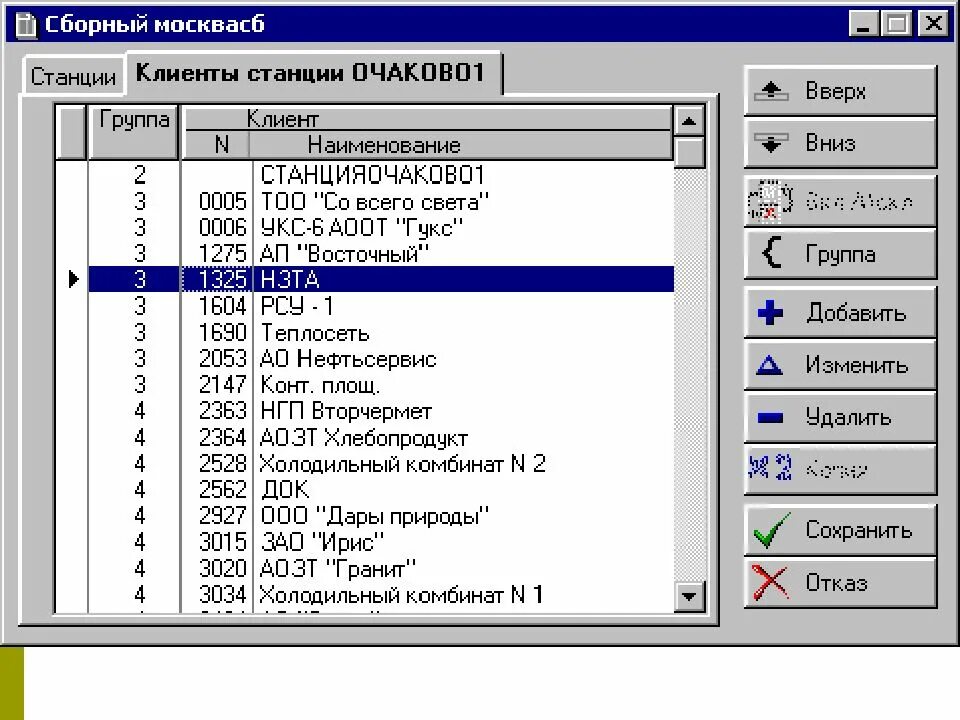Click the vertical scrollbar track of the list

689,373
